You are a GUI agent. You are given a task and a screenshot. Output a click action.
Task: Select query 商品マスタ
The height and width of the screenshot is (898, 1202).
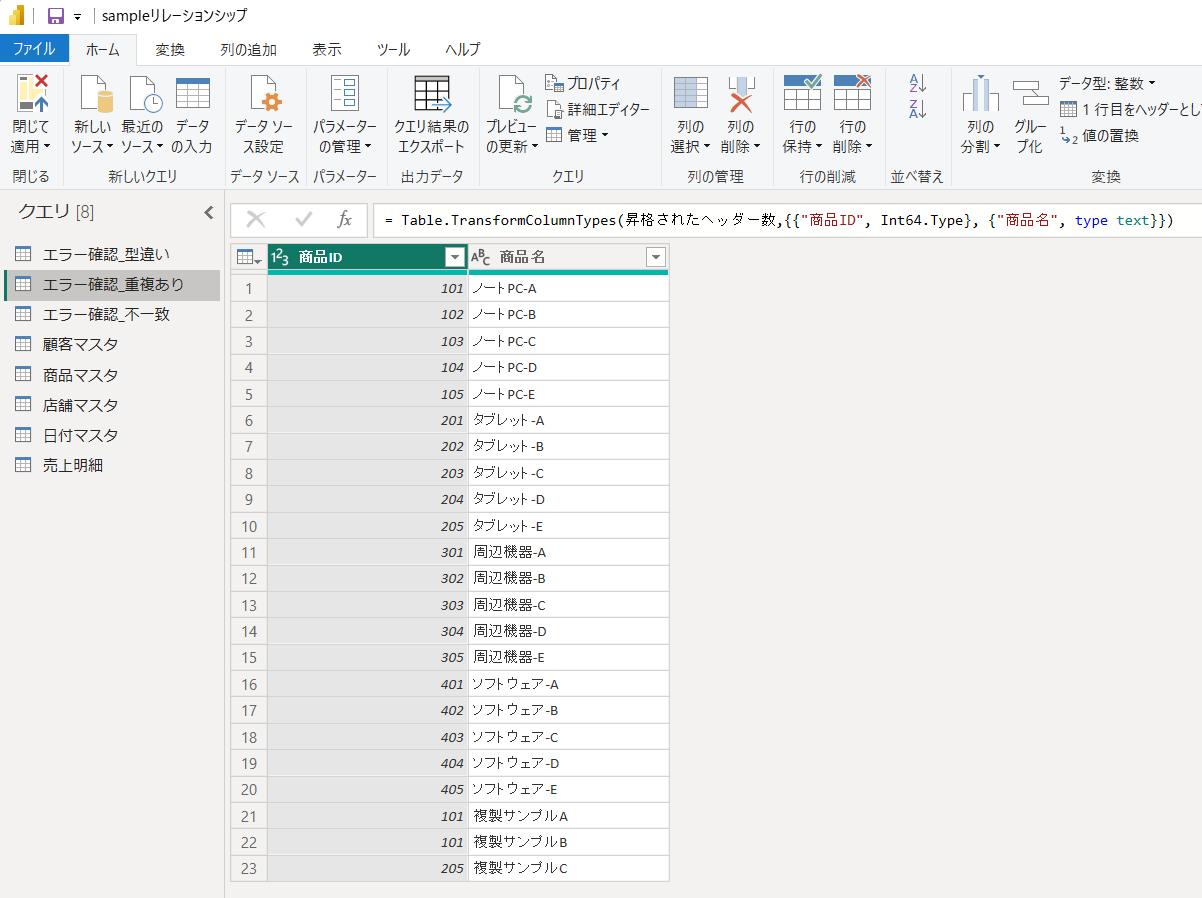[112, 375]
